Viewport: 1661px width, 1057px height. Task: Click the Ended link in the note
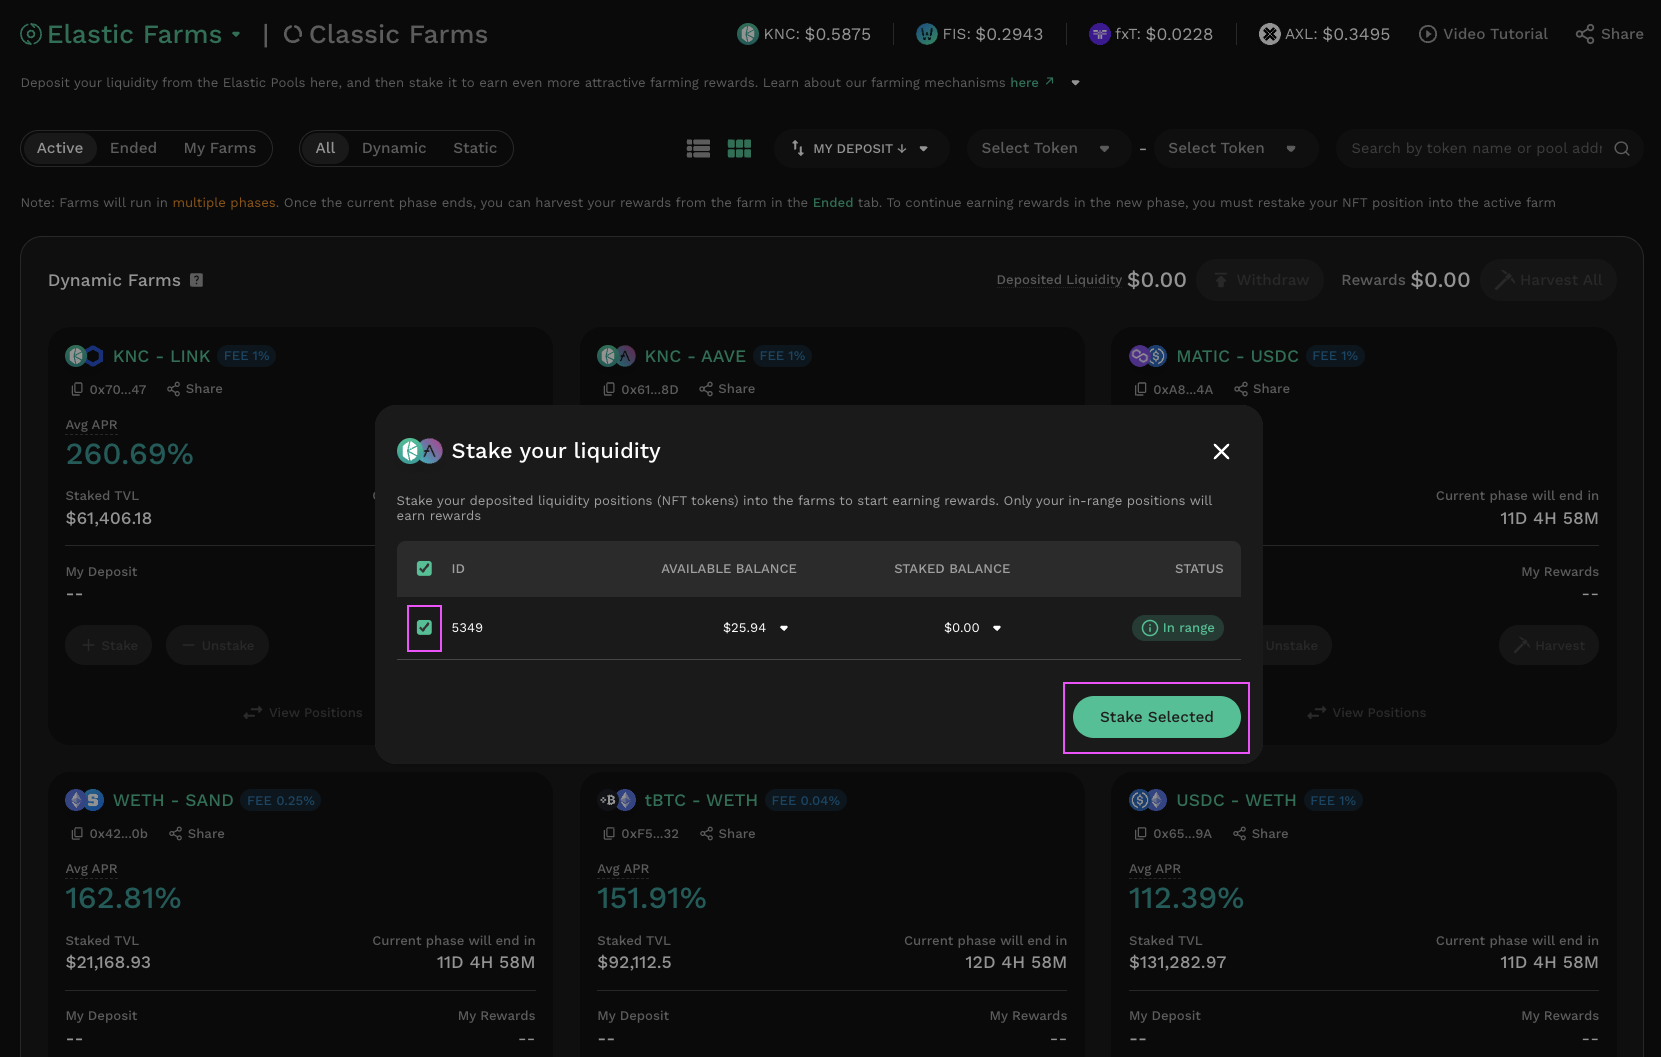833,203
